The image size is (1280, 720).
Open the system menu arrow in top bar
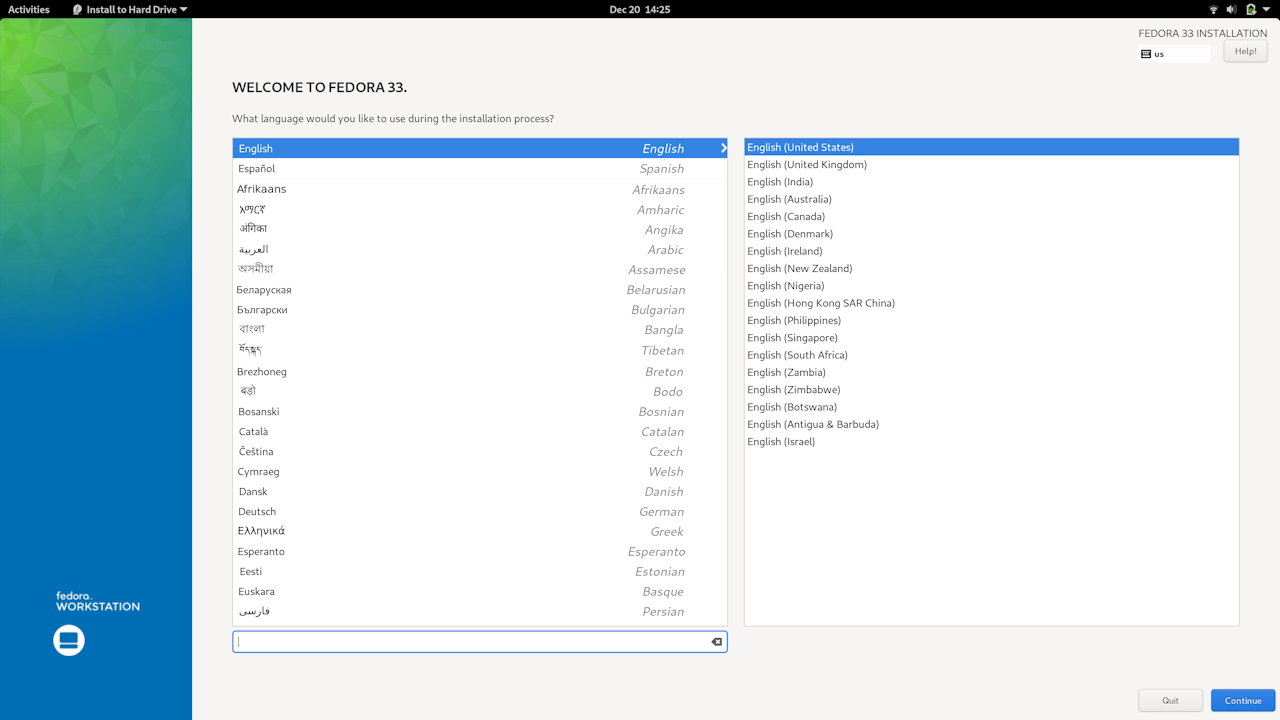[1266, 9]
